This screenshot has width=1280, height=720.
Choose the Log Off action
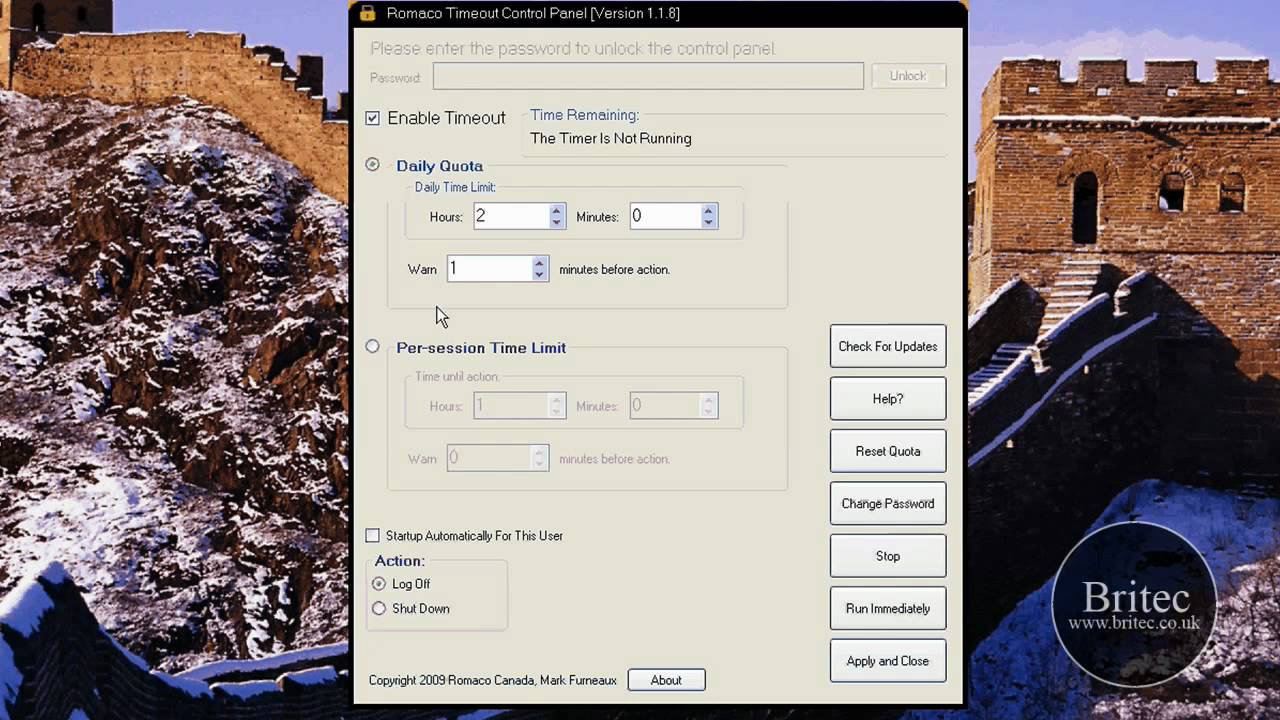[379, 584]
